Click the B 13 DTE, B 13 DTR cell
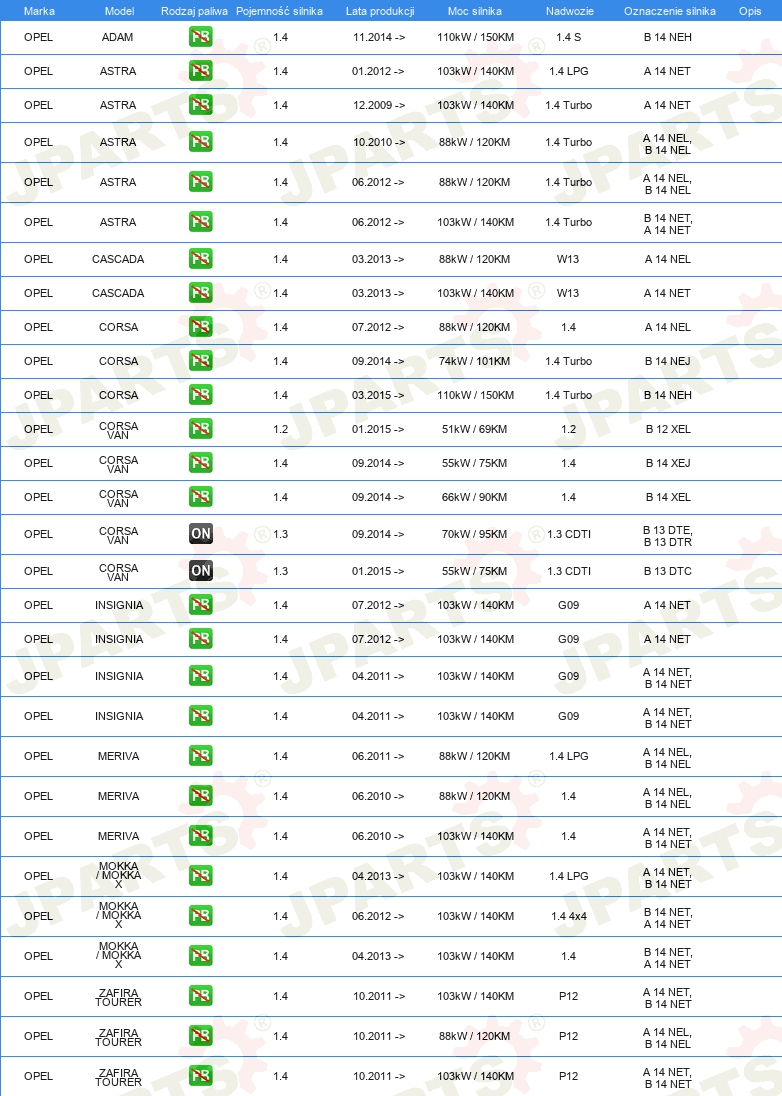Viewport: 782px width, 1096px height. click(667, 535)
